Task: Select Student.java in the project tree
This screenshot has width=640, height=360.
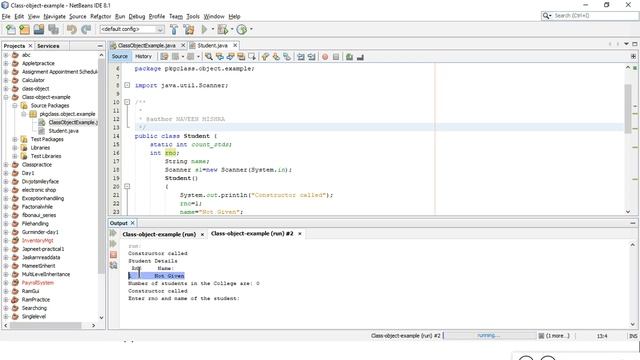Action: coord(63,131)
